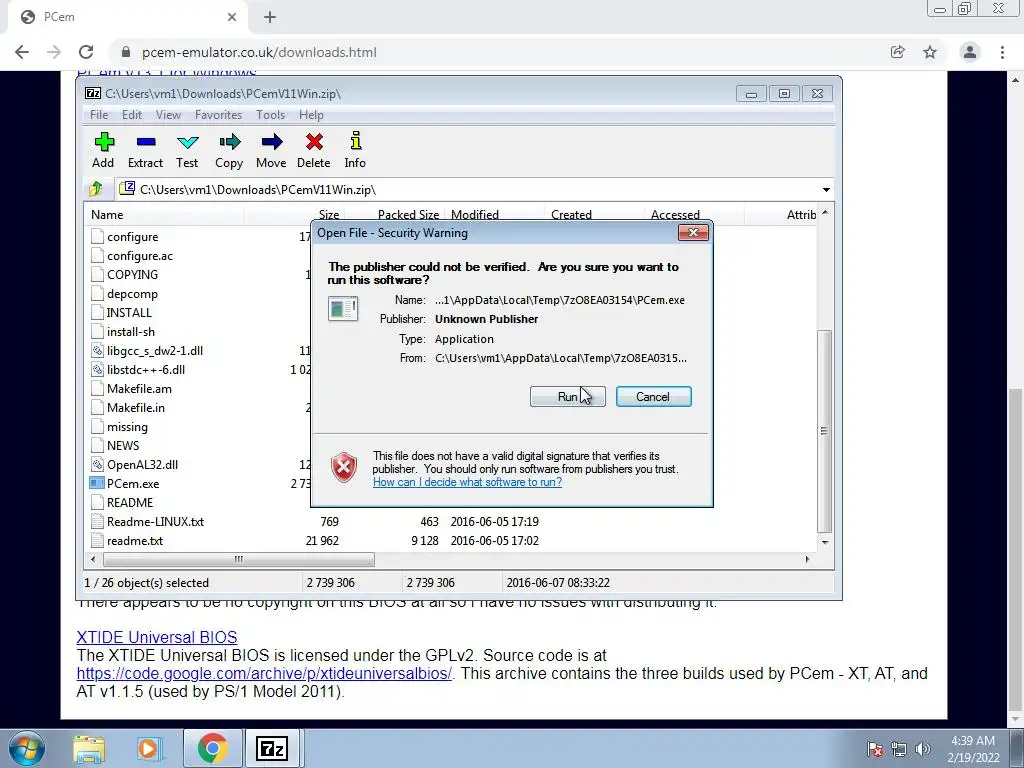Viewport: 1024px width, 768px height.
Task: Open Chrome three-dot menu
Action: [x=1002, y=52]
